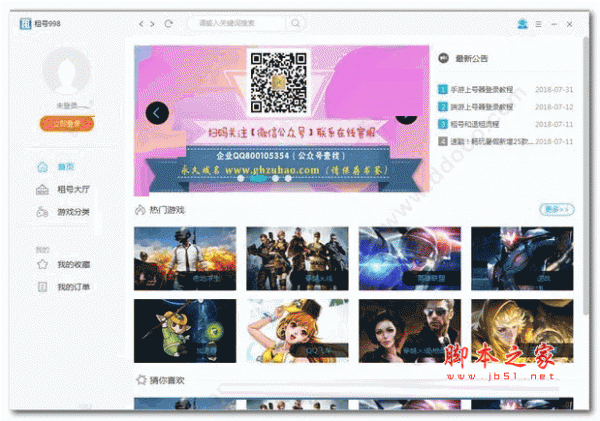
Task: Click the QR code in banner
Action: coord(278,82)
